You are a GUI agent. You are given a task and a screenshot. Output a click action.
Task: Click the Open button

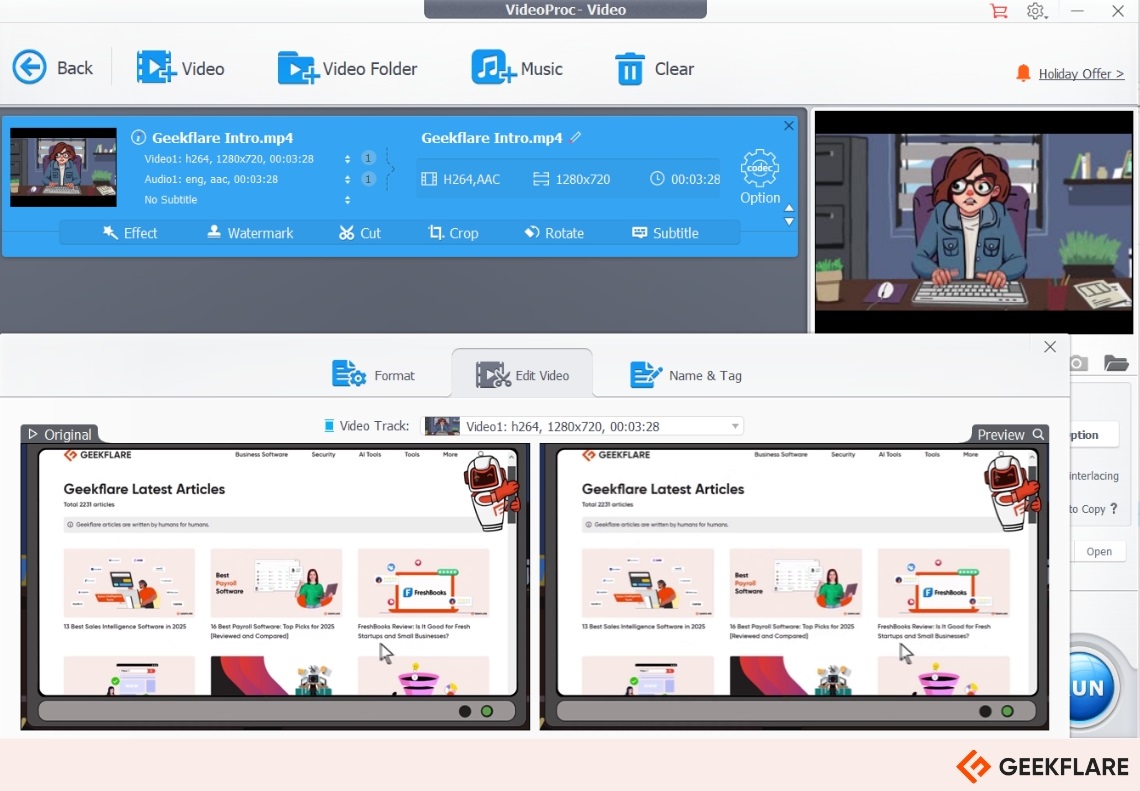1099,551
